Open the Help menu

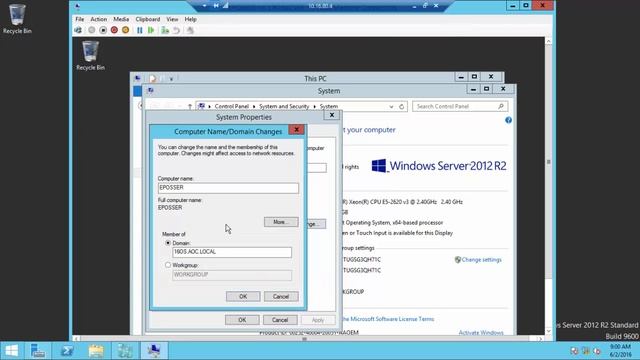(x=190, y=19)
